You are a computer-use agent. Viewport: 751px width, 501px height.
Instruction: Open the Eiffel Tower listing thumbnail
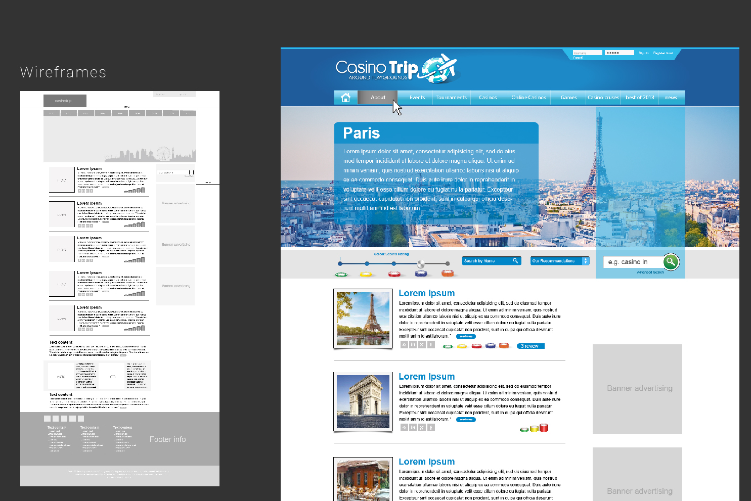coord(363,319)
